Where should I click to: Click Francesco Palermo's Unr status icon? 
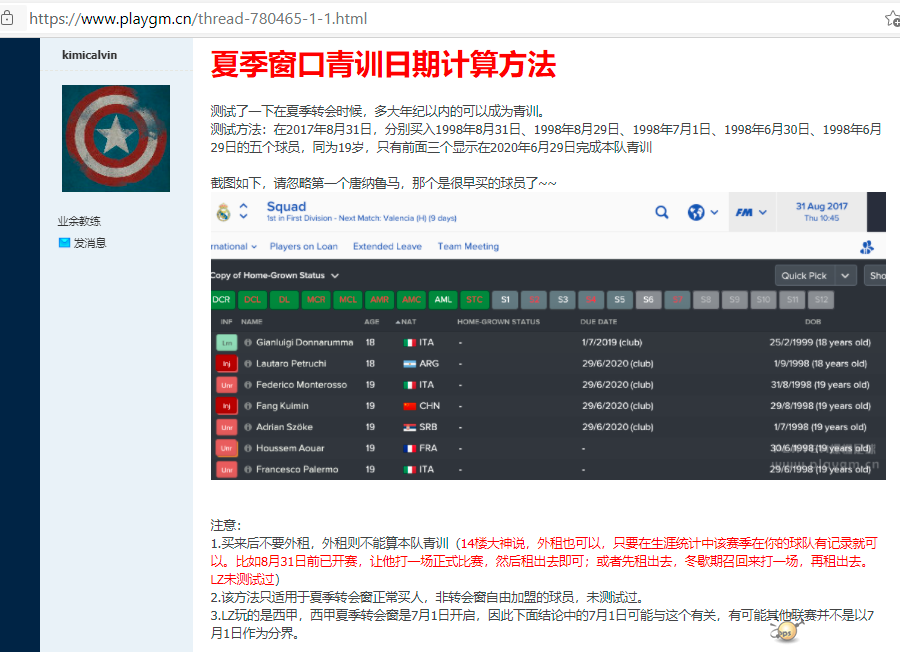[x=227, y=469]
